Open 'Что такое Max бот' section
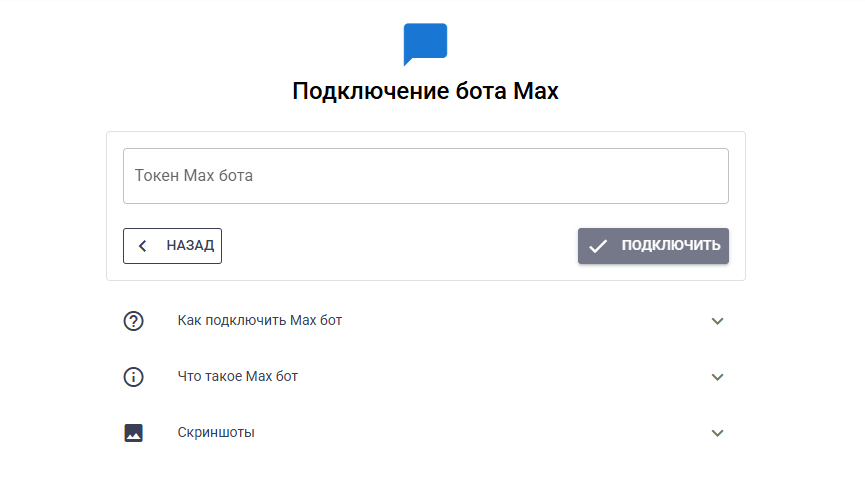The width and height of the screenshot is (865, 502). [426, 377]
